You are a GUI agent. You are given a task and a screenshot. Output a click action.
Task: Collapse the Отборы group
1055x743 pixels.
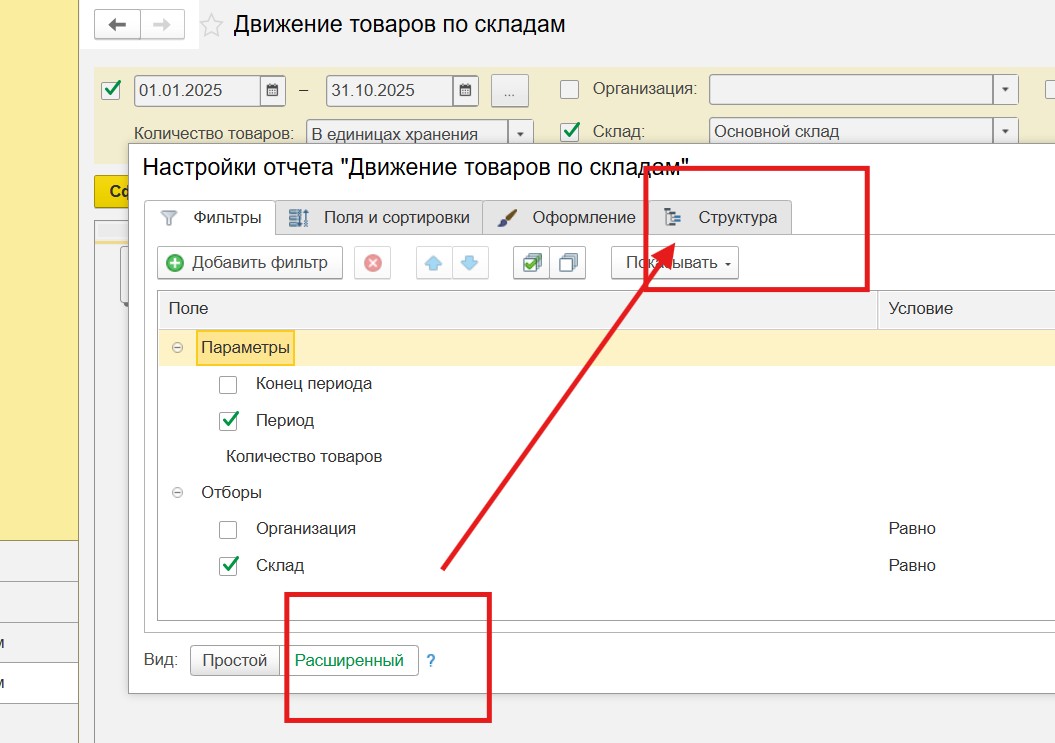[x=178, y=492]
